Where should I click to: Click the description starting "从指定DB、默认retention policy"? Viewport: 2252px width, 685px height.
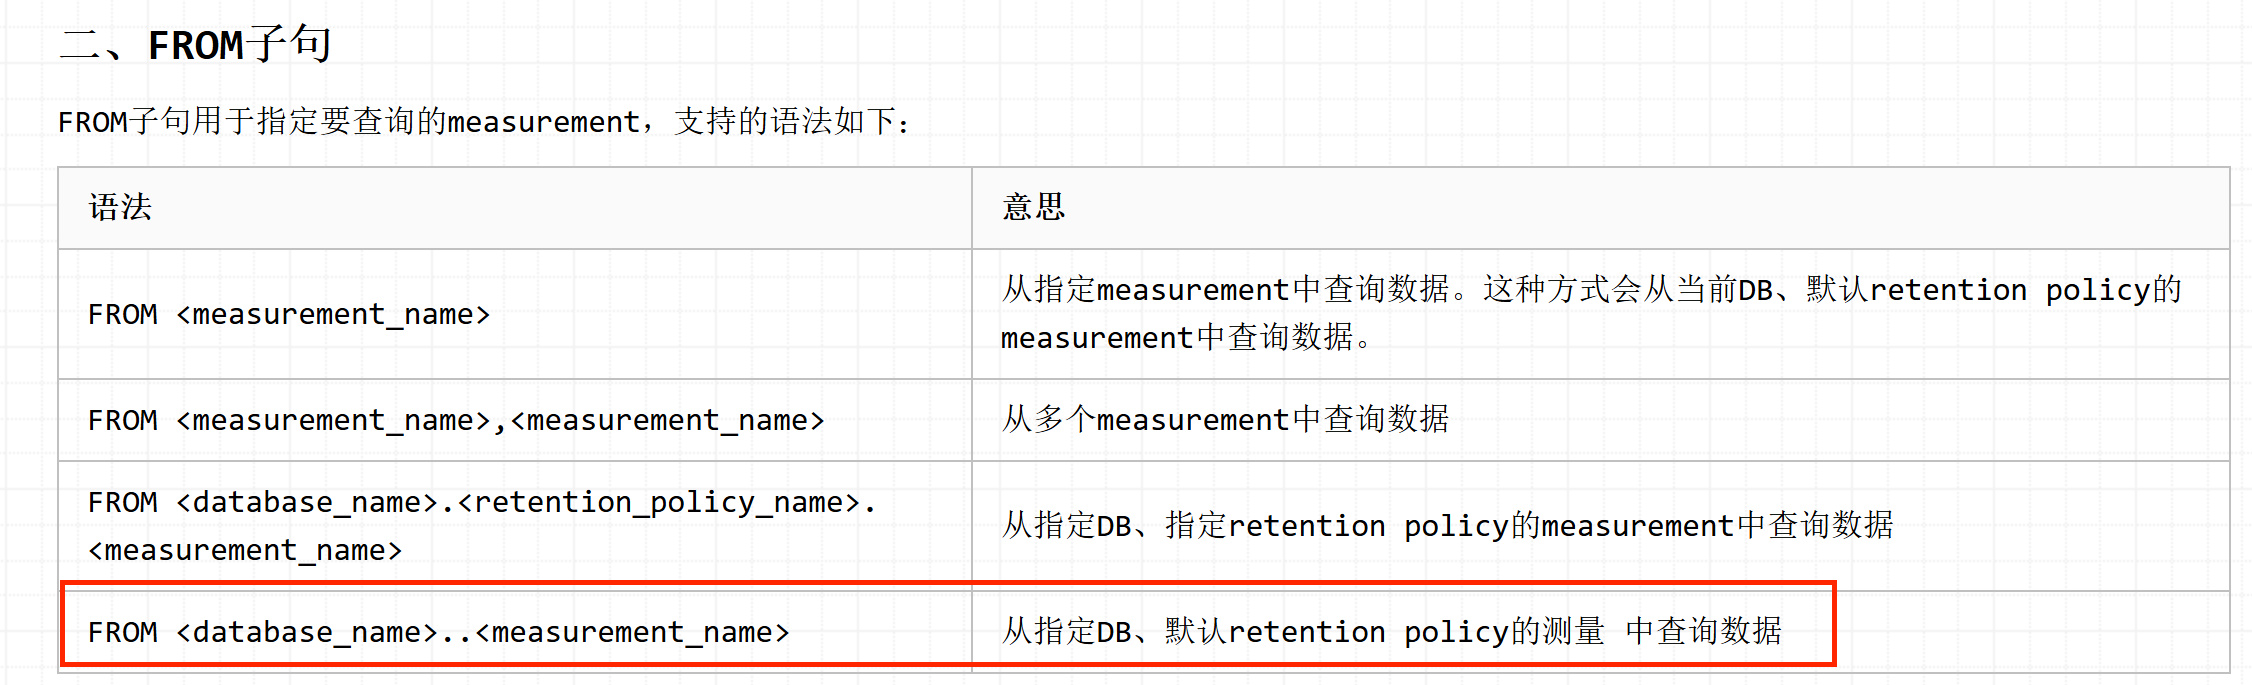pyautogui.click(x=1392, y=632)
